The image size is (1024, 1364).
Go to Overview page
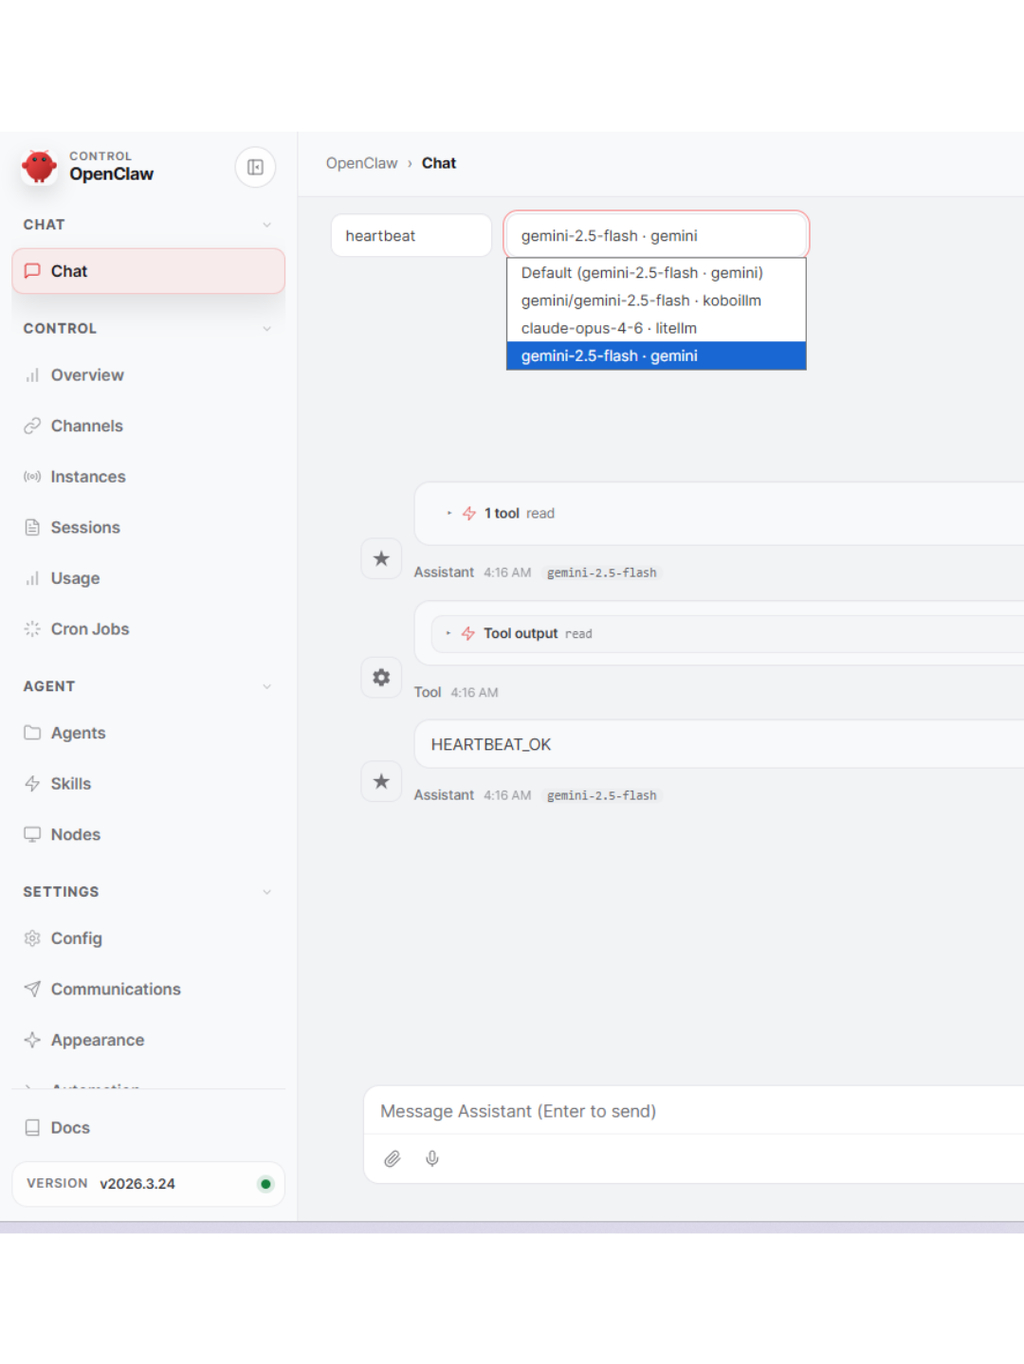tap(148, 375)
